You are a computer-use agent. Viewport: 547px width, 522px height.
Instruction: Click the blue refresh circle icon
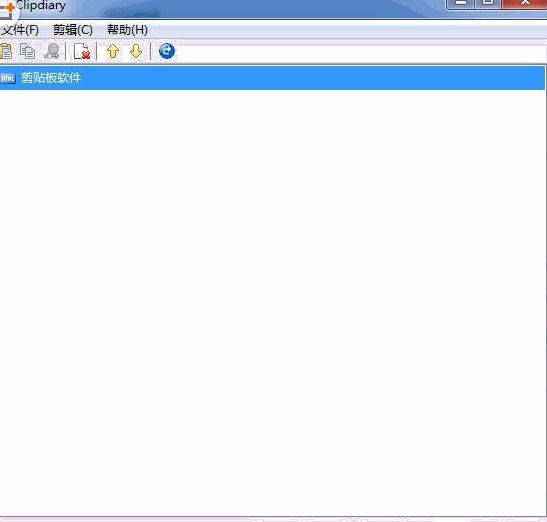tap(167, 51)
